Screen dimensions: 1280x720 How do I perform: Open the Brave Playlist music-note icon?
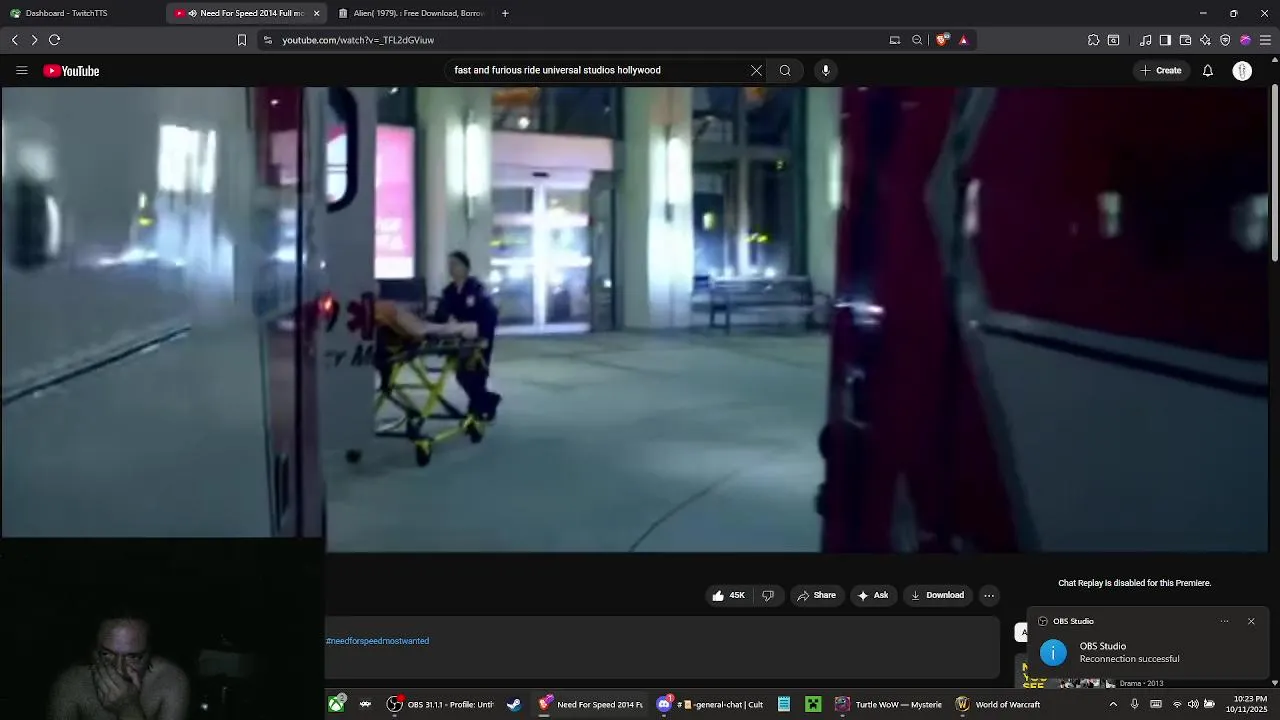[1145, 40]
